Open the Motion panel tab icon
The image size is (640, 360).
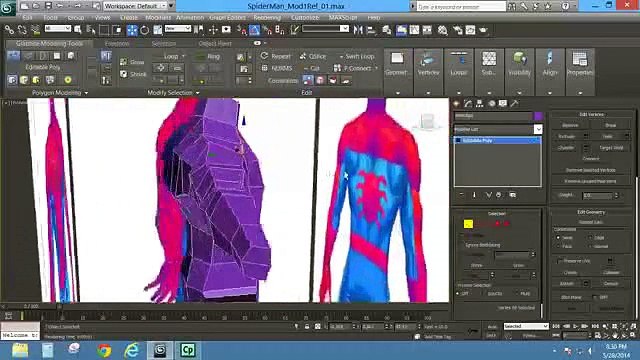coord(491,104)
